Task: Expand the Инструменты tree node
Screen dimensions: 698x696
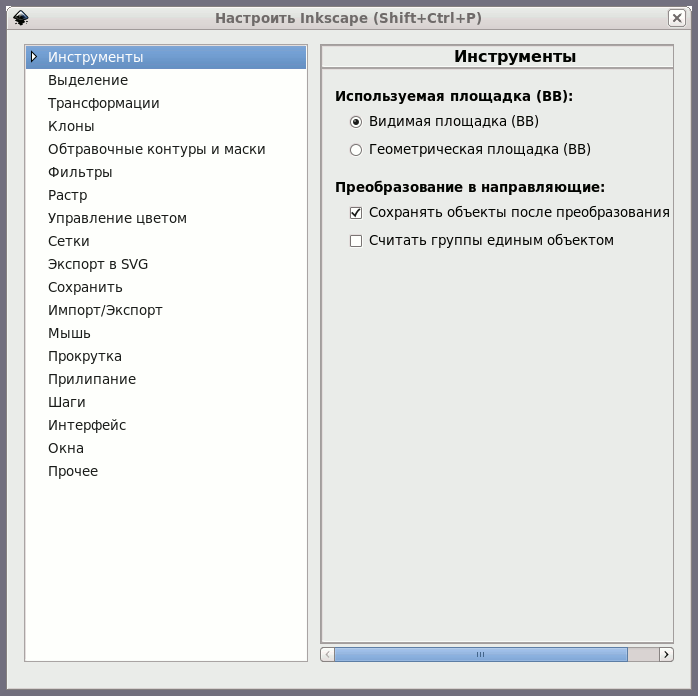Action: tap(34, 57)
